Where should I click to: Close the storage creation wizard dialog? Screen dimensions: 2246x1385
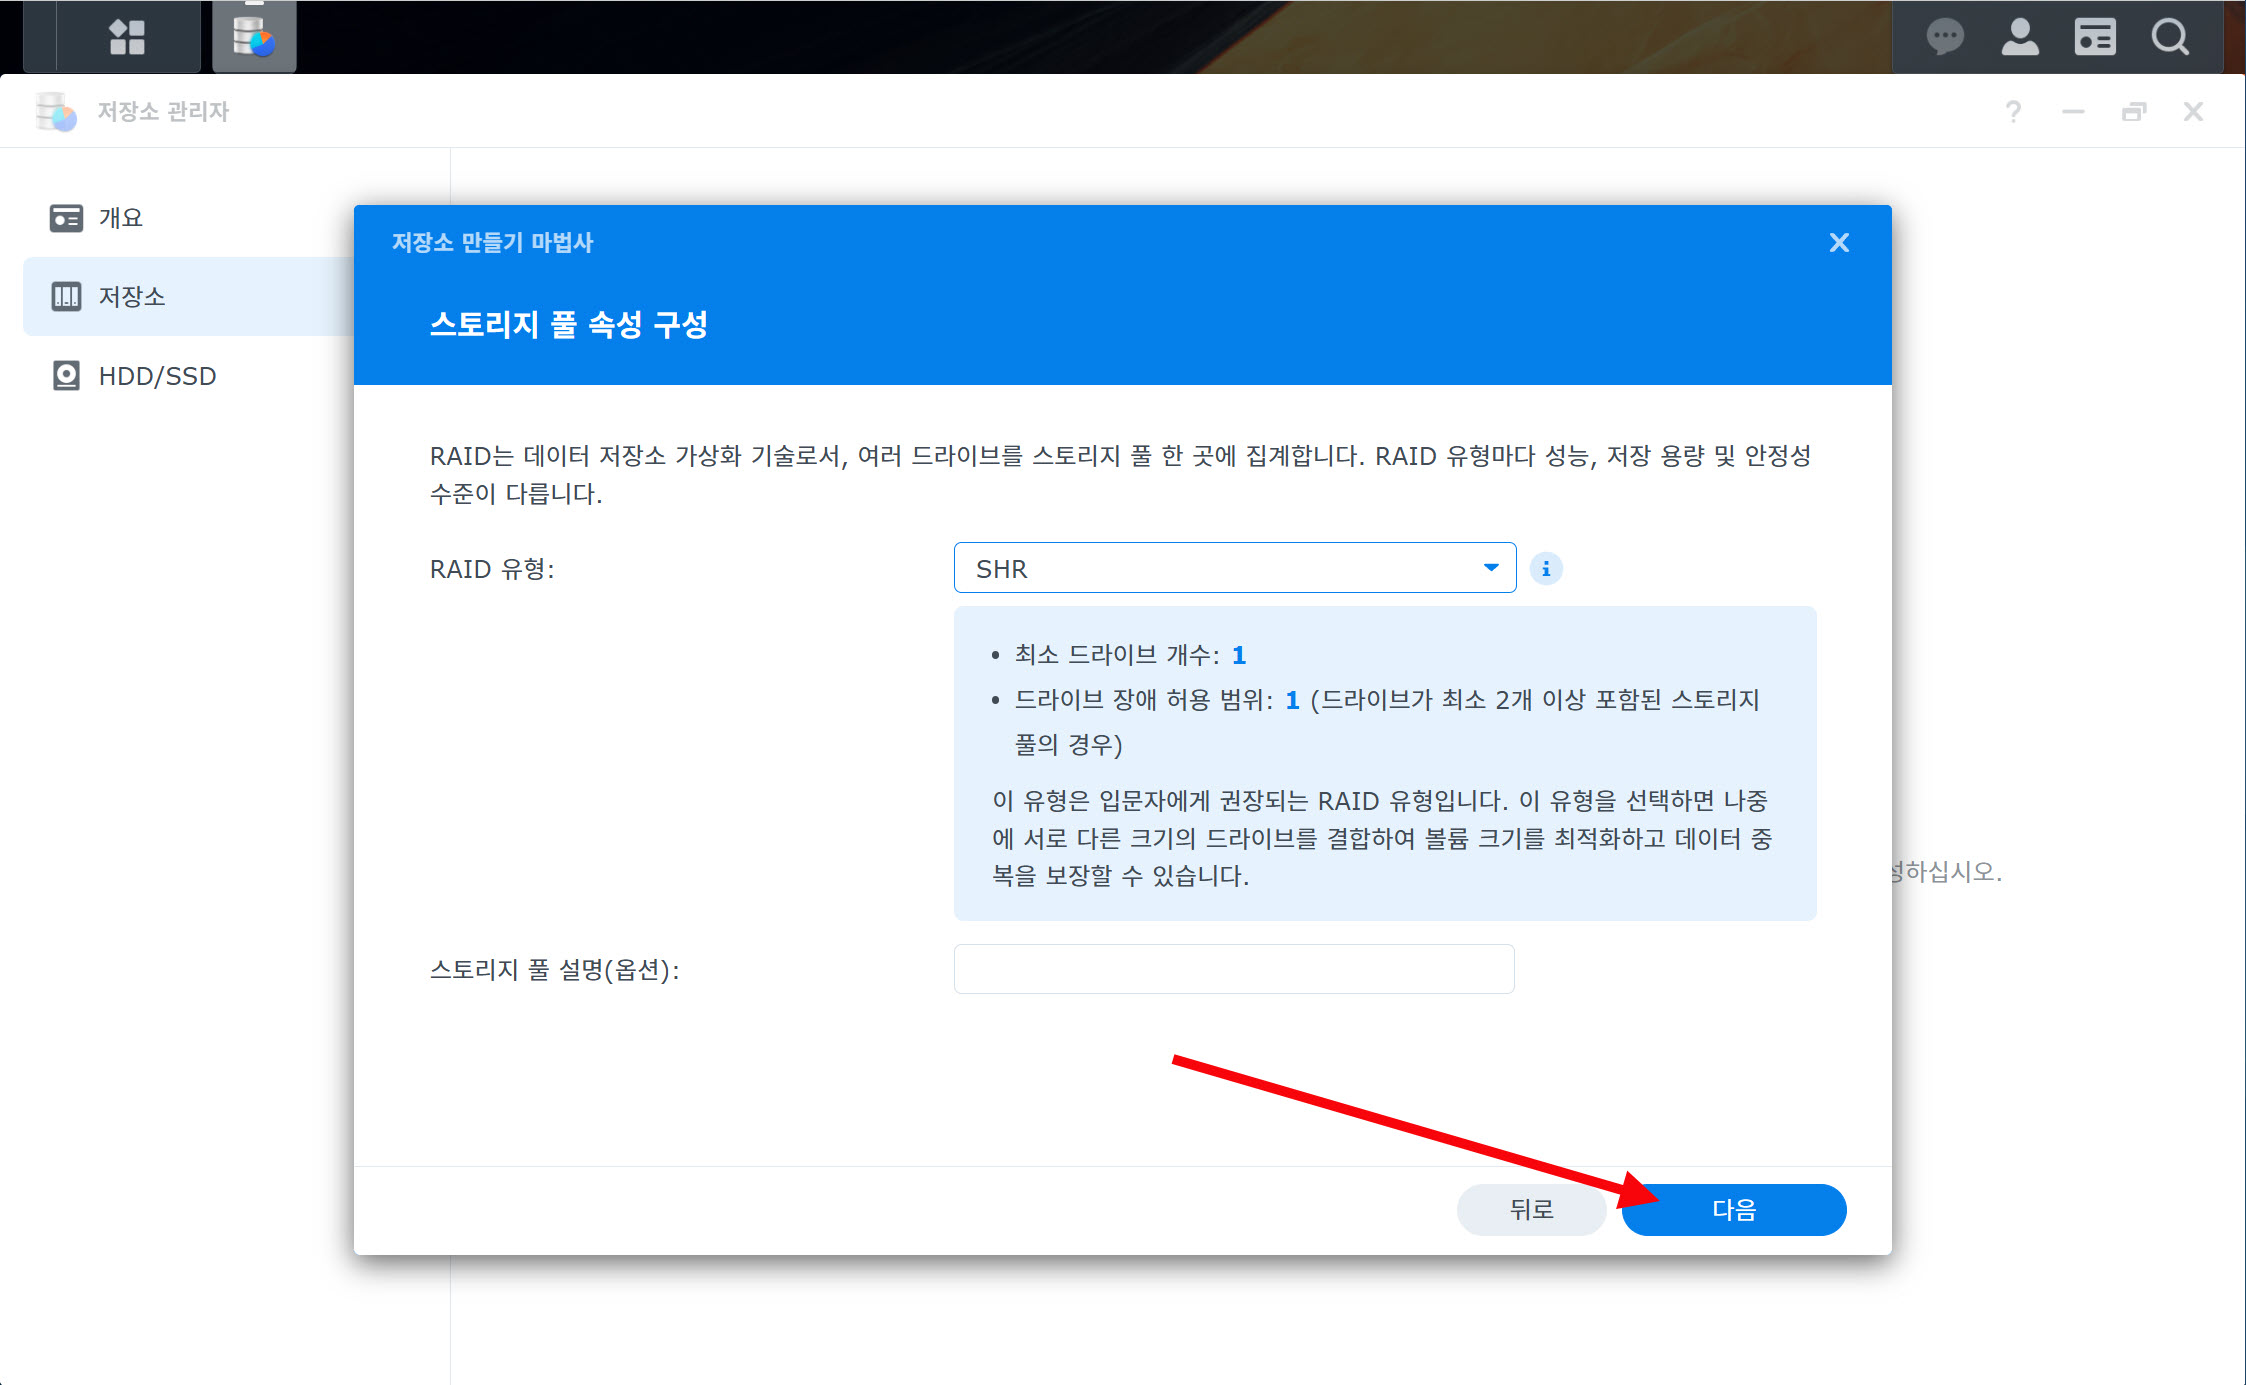coord(1838,243)
